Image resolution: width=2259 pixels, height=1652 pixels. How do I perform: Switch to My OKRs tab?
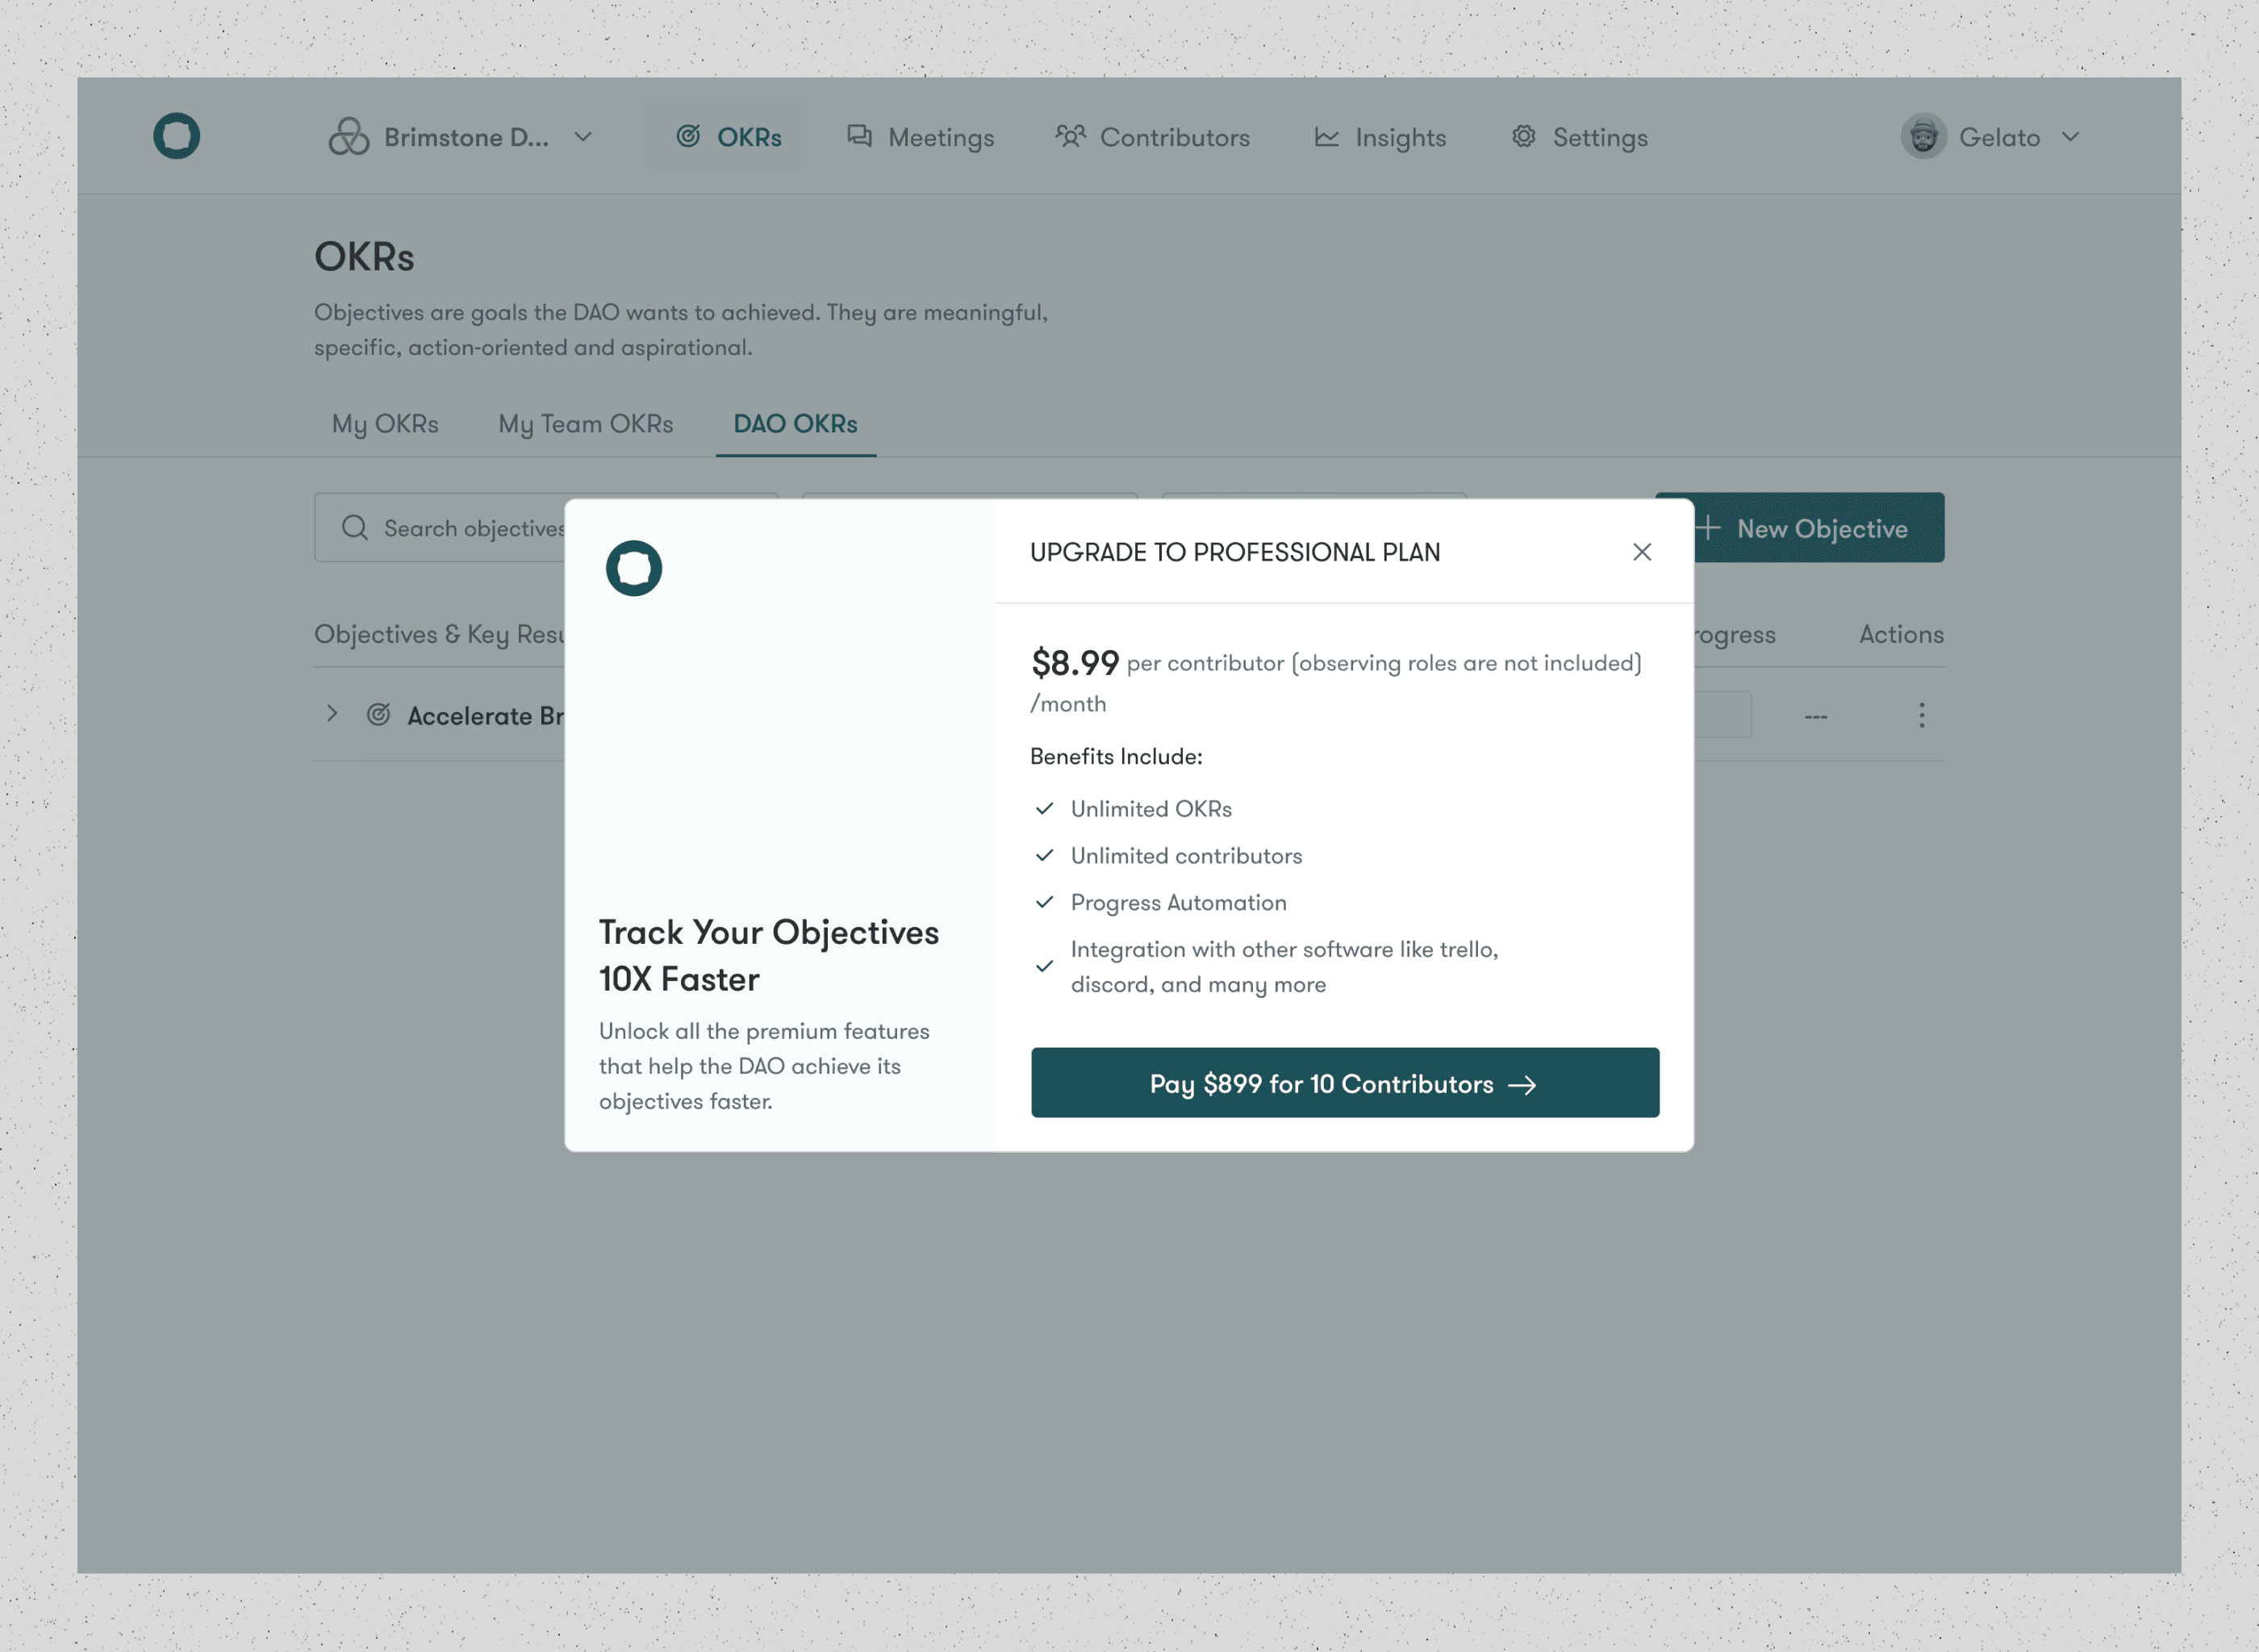point(385,424)
